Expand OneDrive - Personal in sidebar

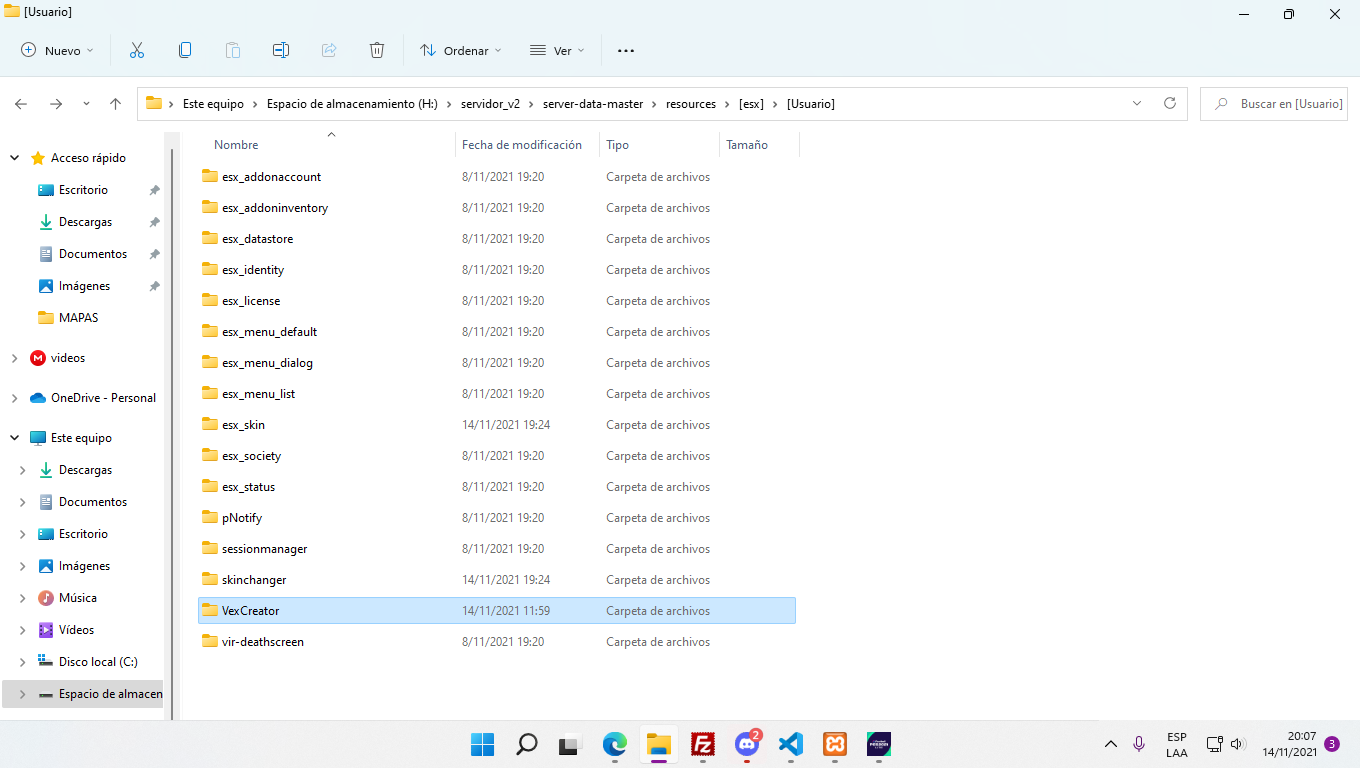(14, 398)
